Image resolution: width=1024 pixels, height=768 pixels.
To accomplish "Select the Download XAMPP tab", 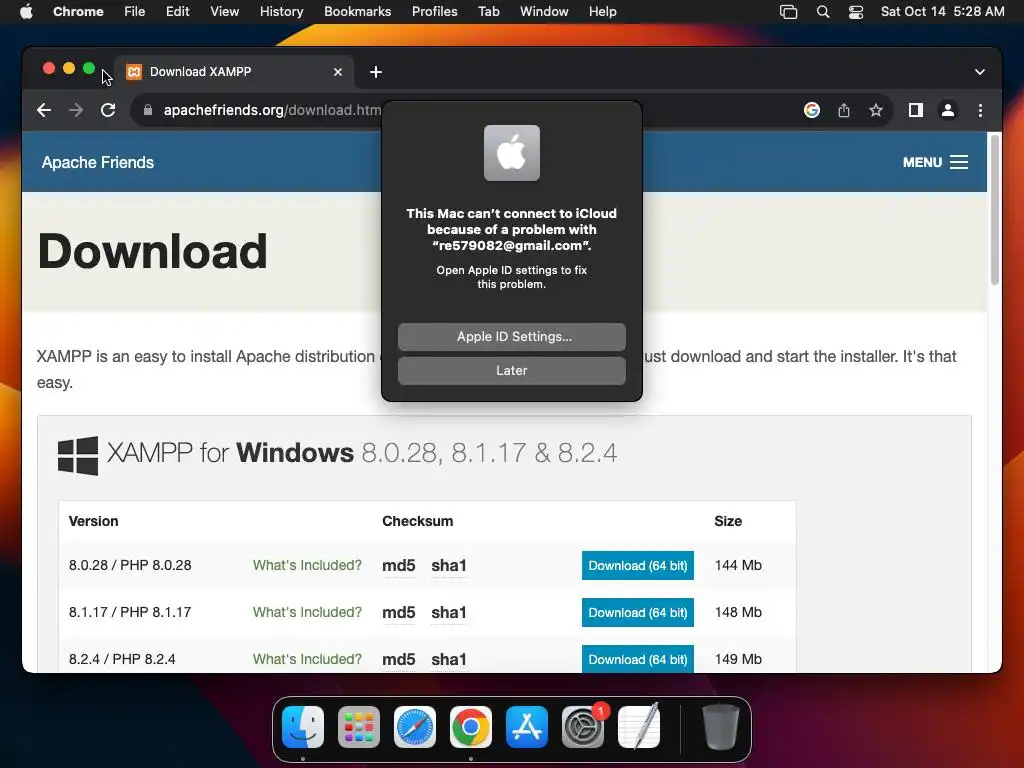I will (x=234, y=72).
